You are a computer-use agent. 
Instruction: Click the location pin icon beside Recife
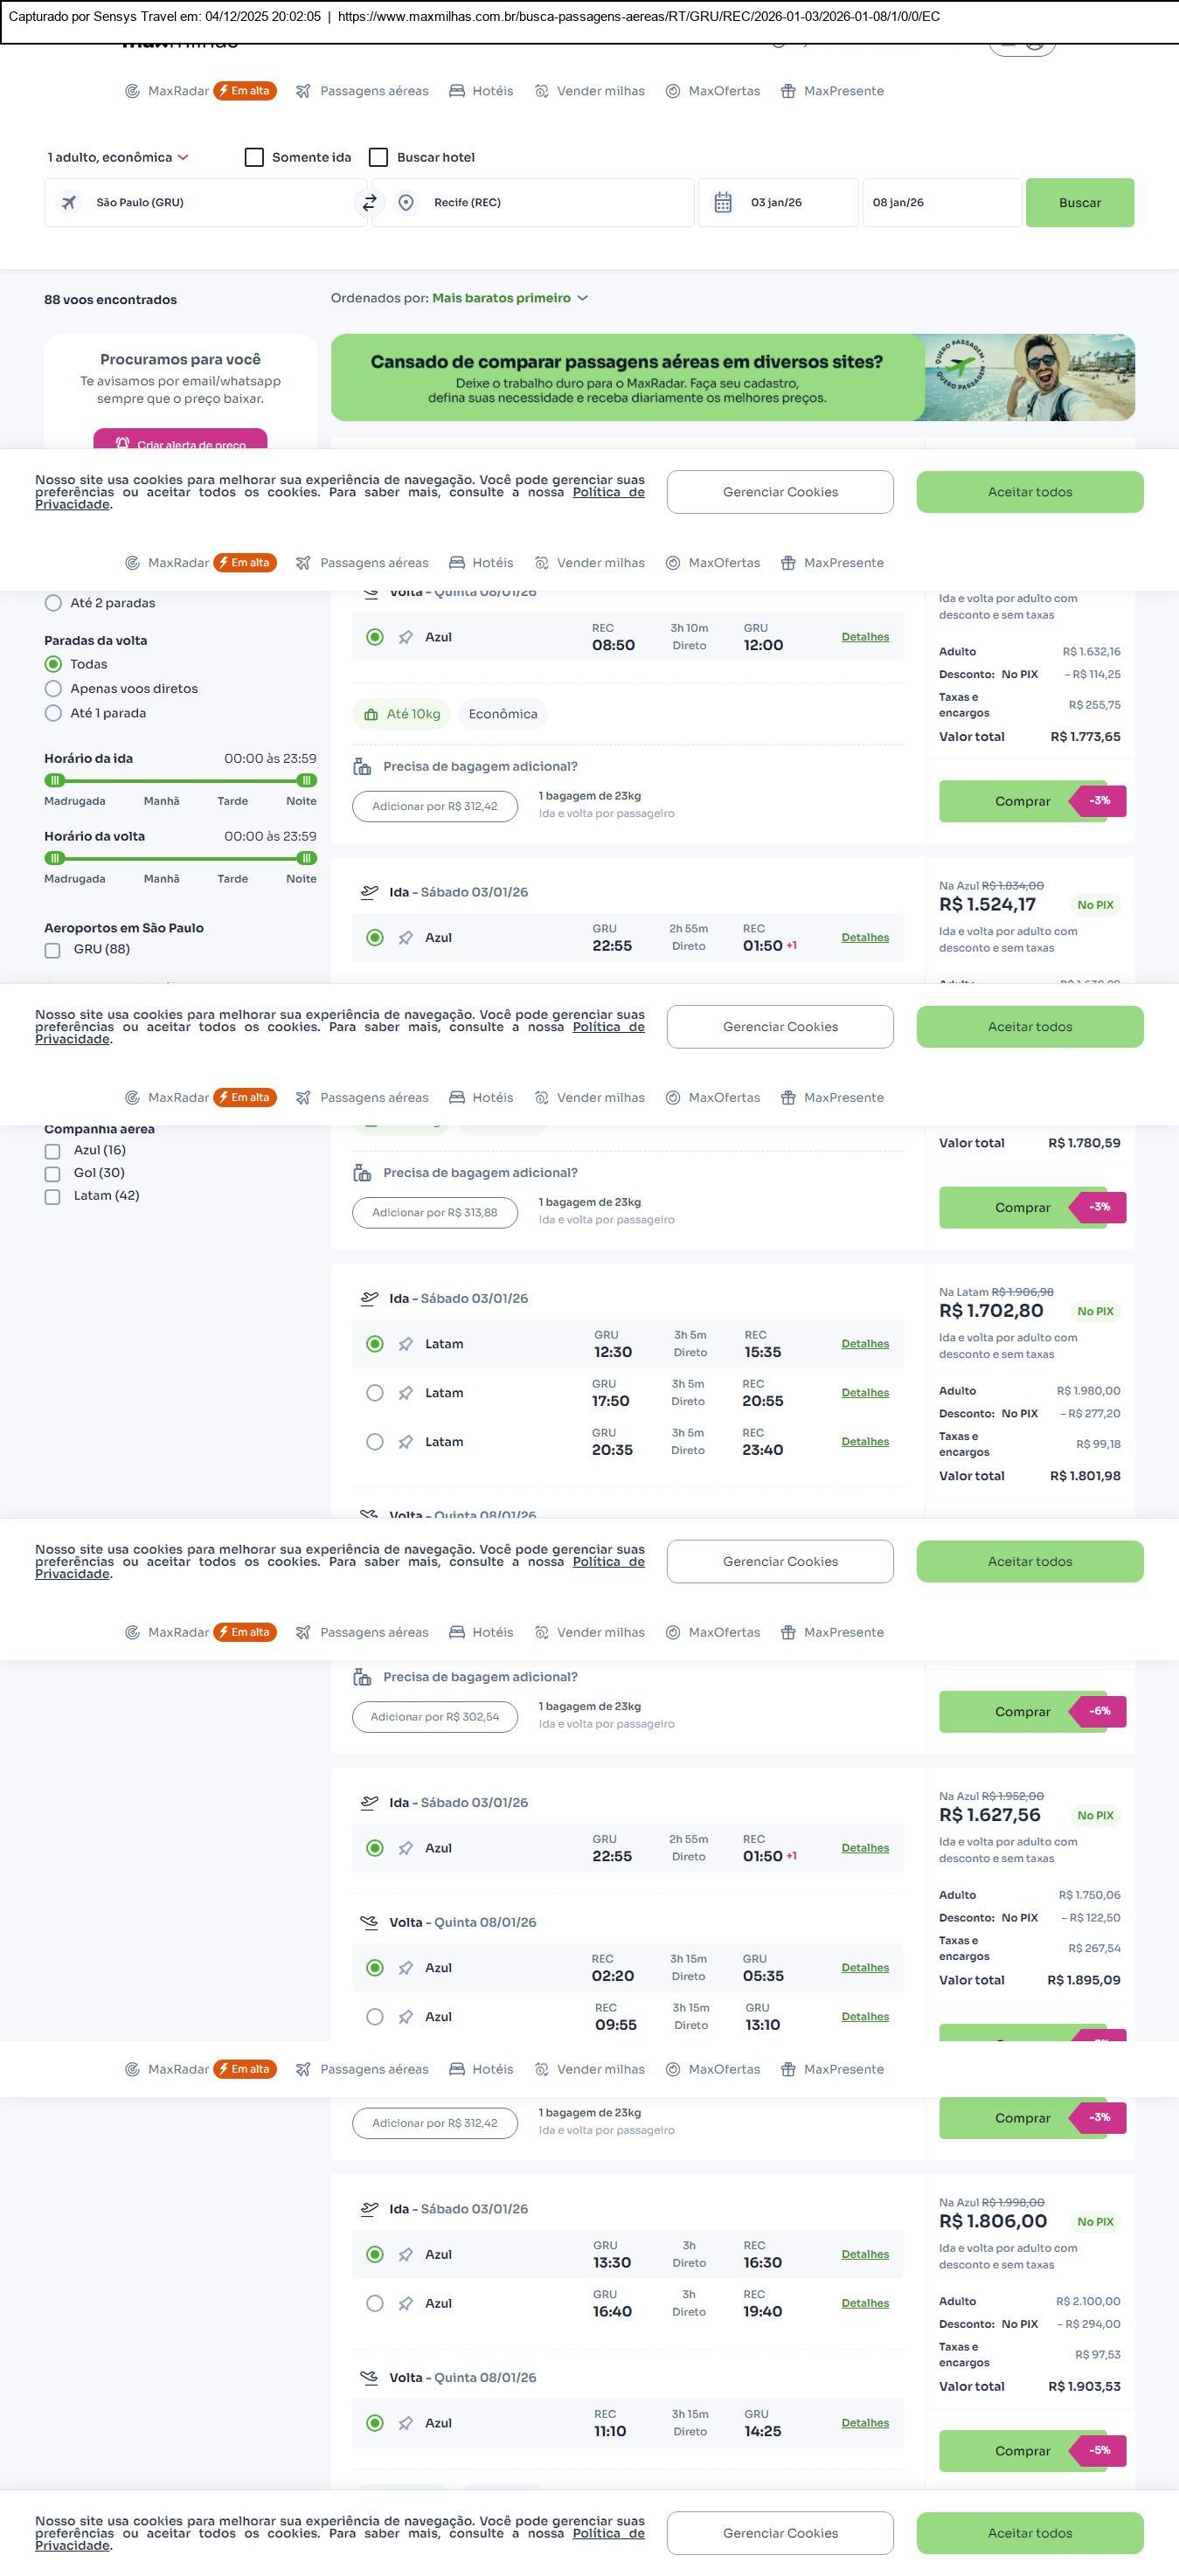point(406,203)
